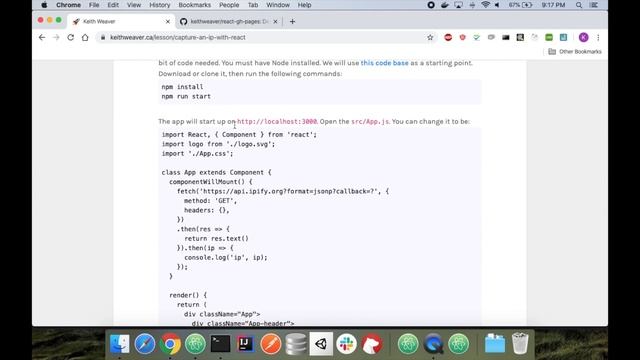Image resolution: width=640 pixels, height=360 pixels.
Task: Close the Keith Weaver tab
Action: coord(167,22)
